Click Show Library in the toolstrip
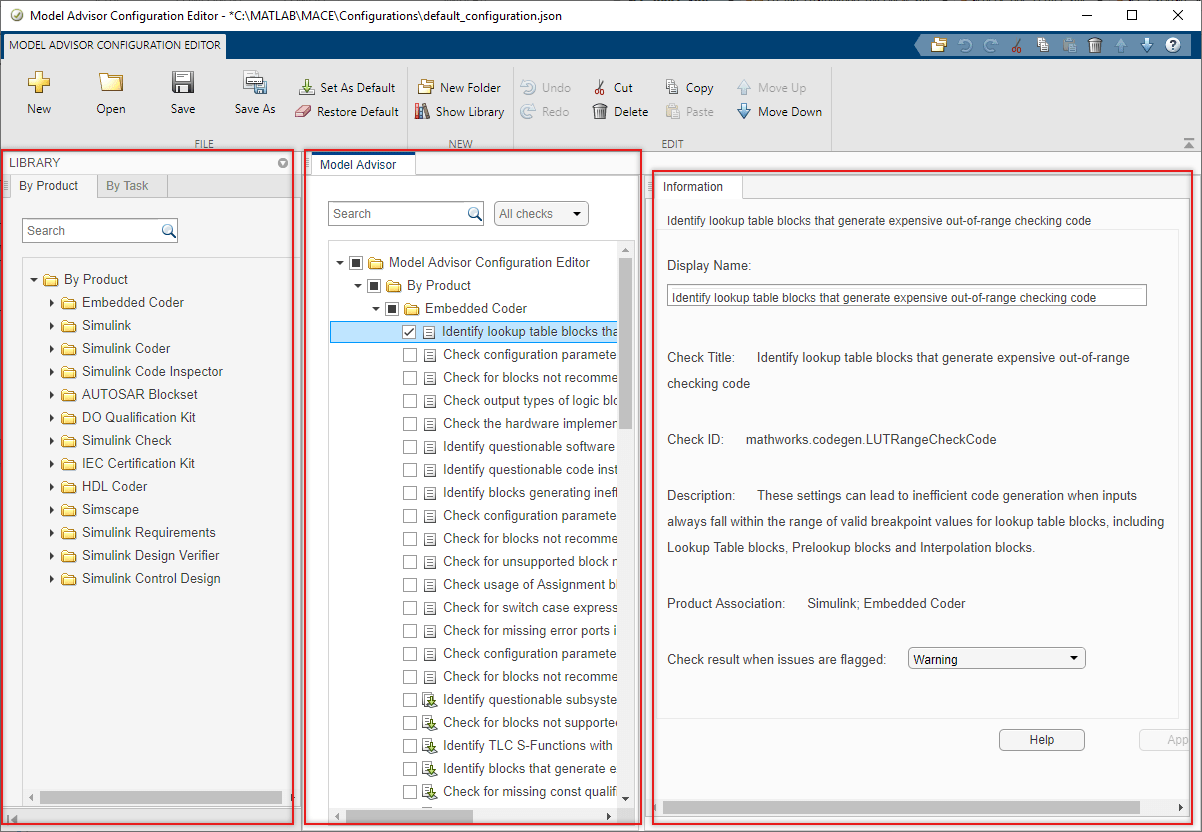The width and height of the screenshot is (1202, 832). coord(459,112)
